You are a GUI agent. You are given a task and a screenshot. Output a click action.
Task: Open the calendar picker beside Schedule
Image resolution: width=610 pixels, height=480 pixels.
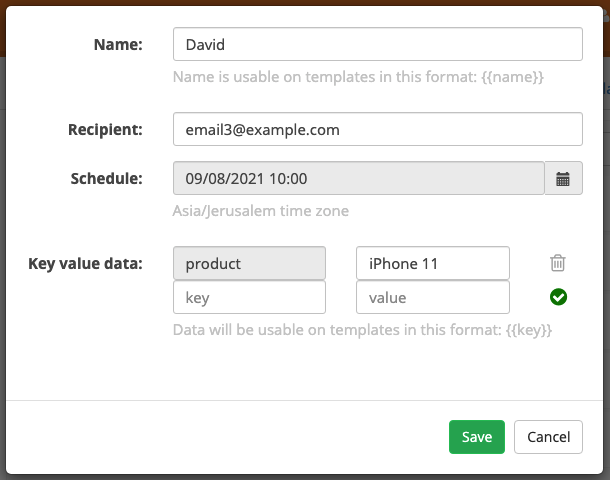point(563,179)
